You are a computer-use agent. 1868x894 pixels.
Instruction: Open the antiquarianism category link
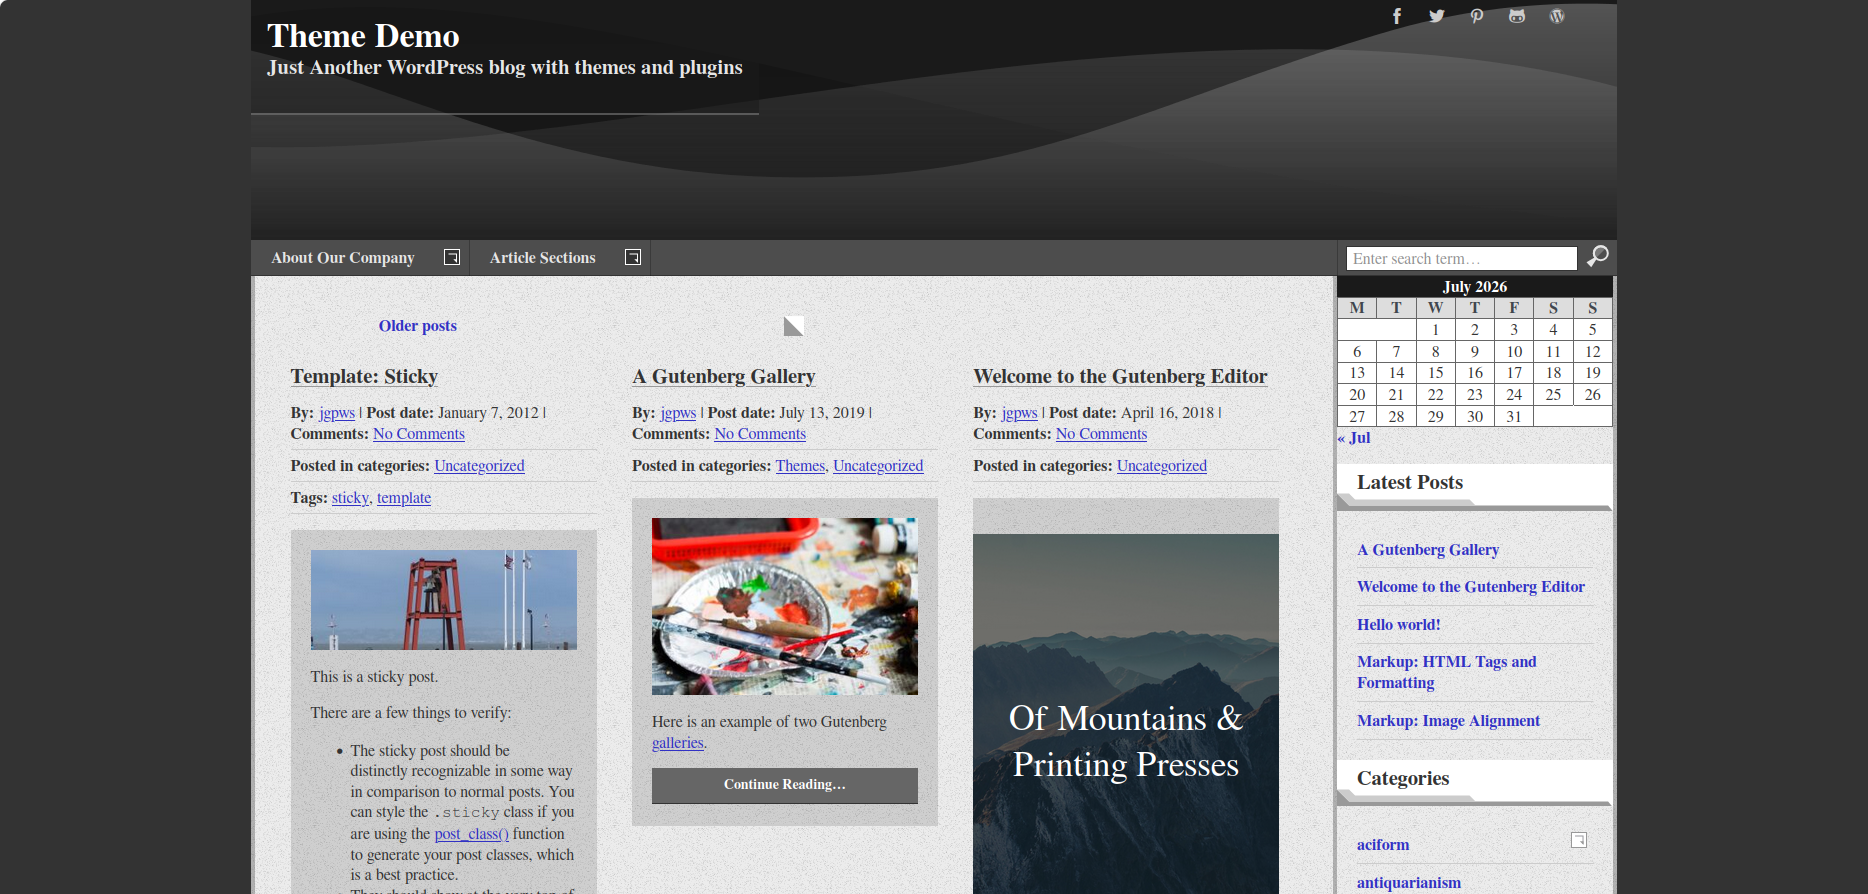(x=1409, y=883)
